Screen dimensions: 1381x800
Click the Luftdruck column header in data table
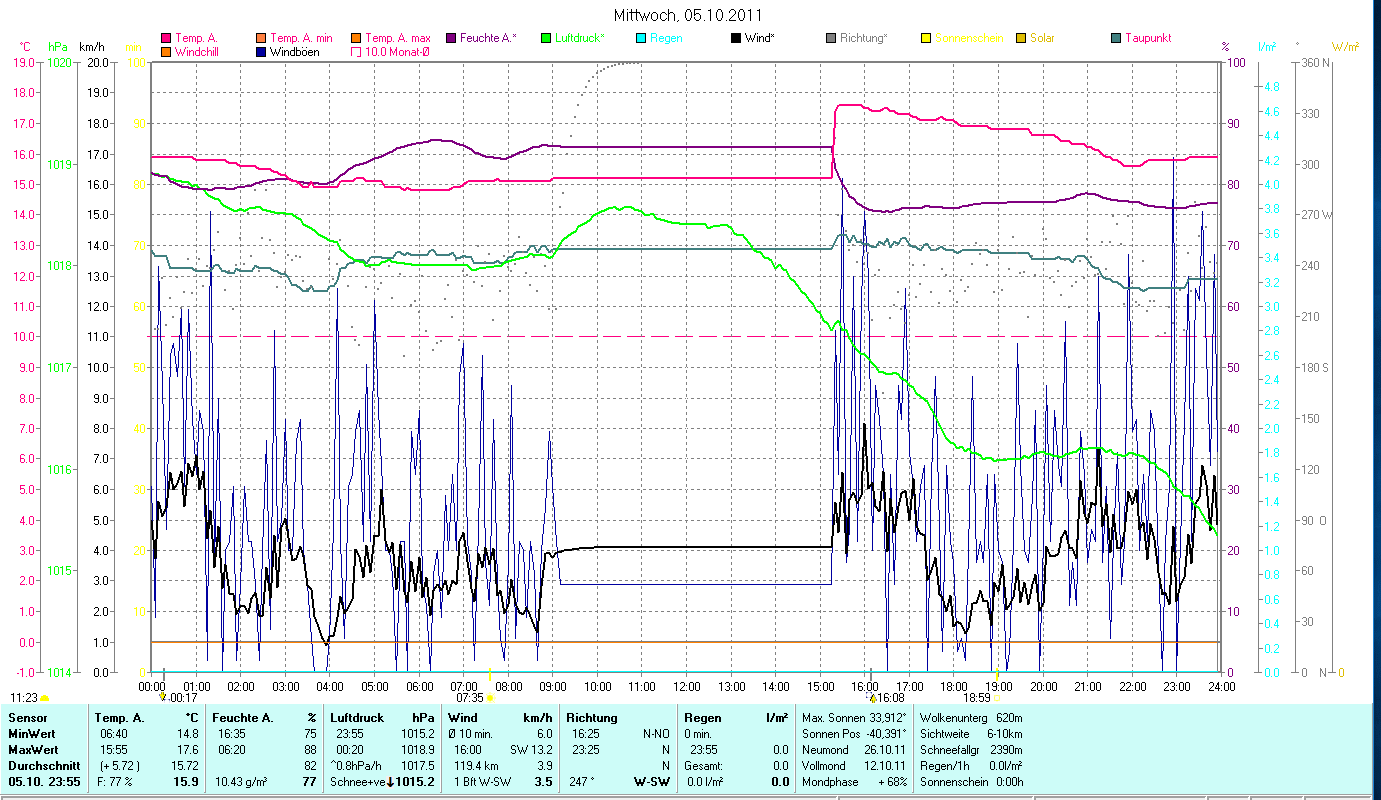coord(358,718)
